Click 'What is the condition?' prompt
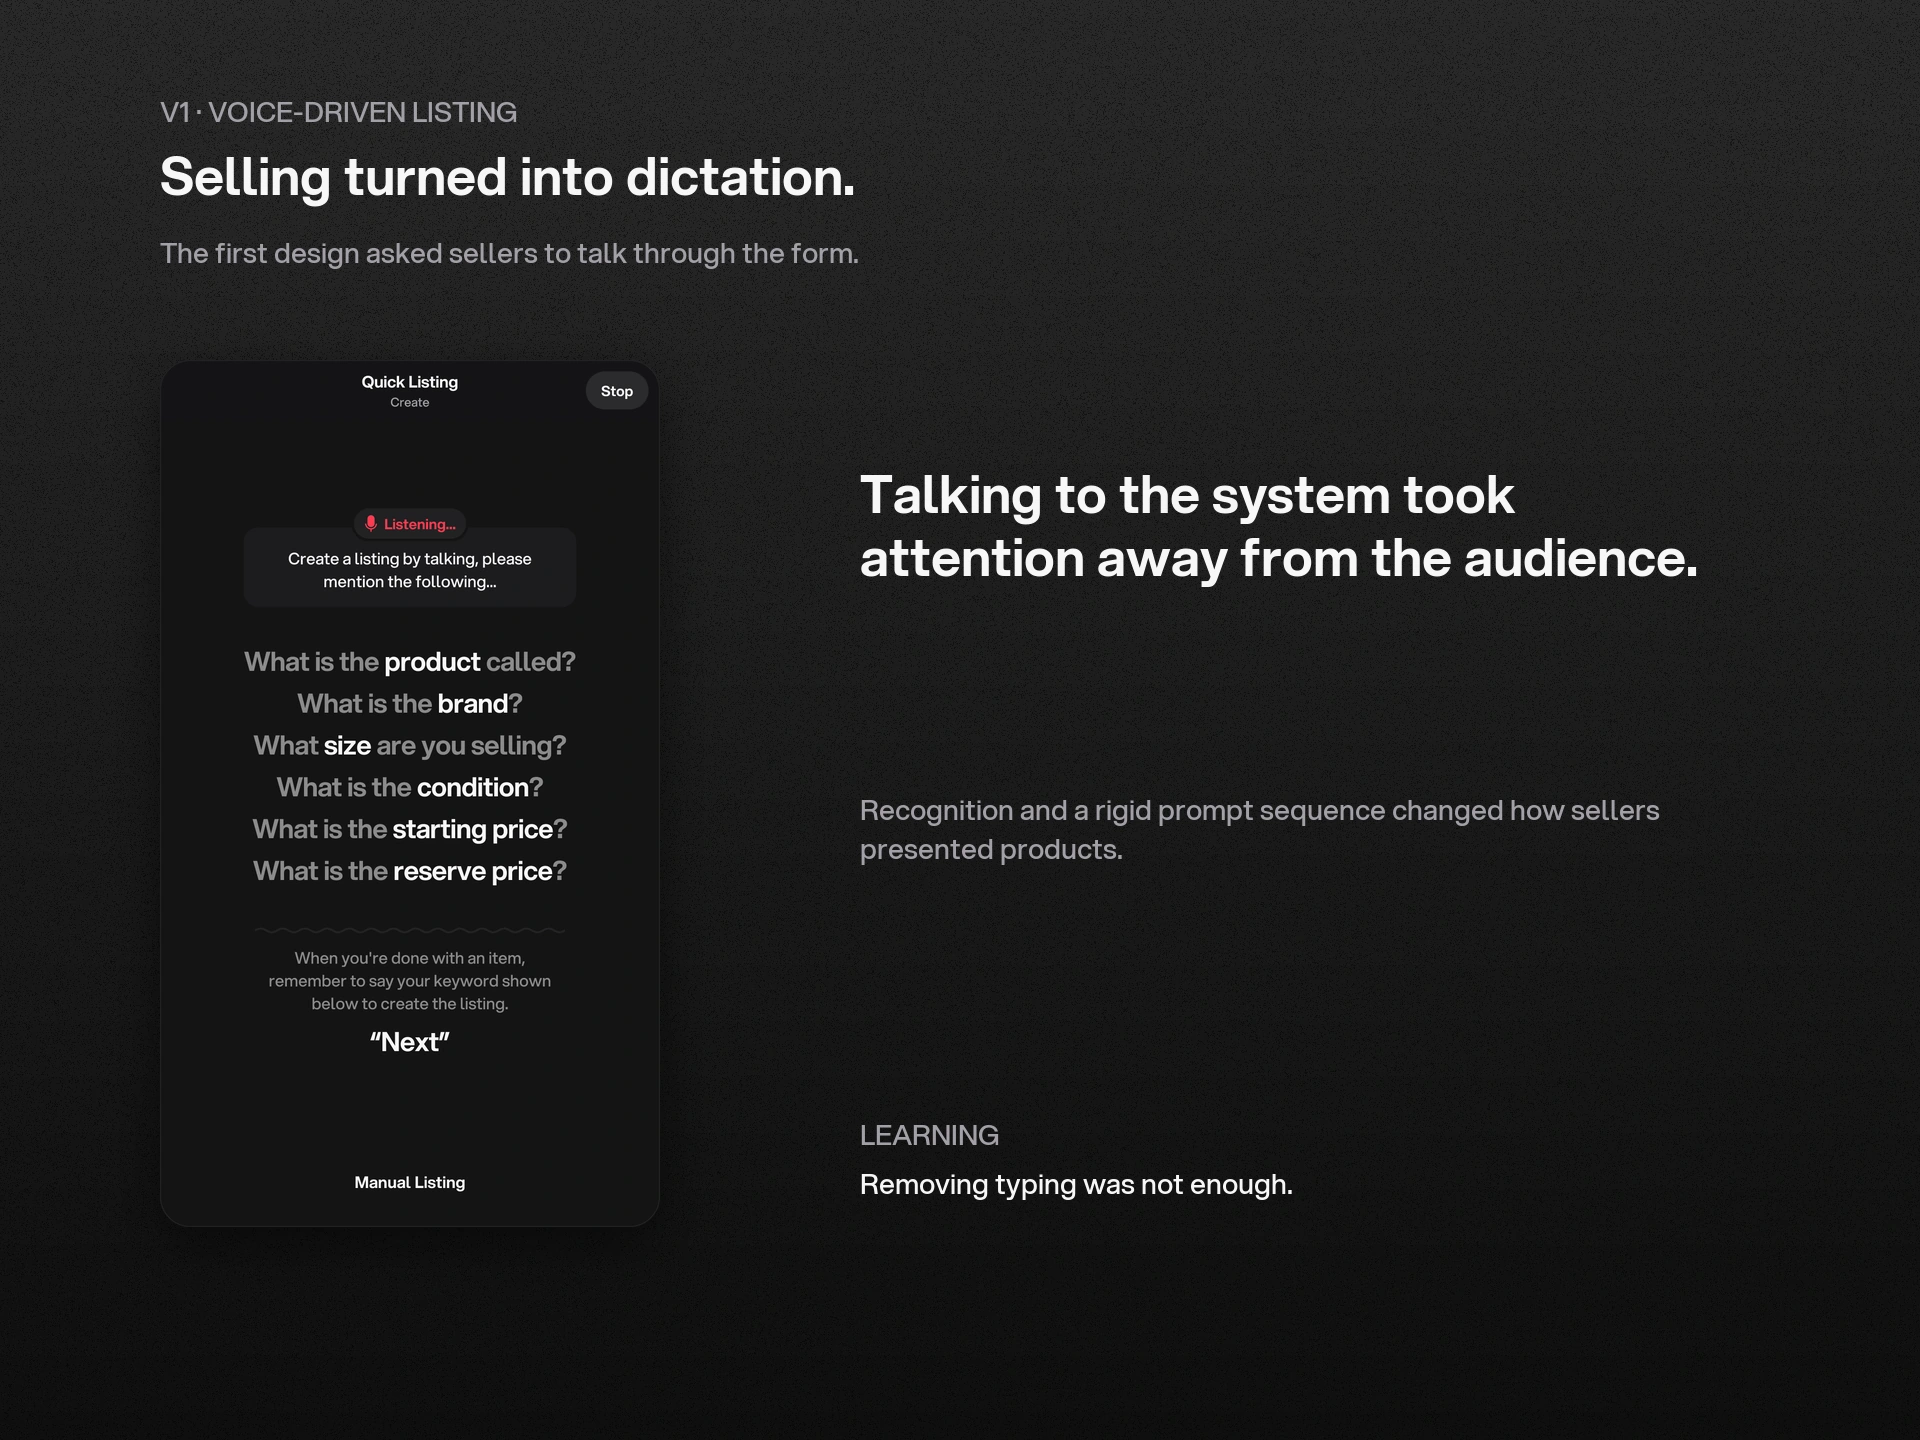1920x1440 pixels. tap(409, 788)
